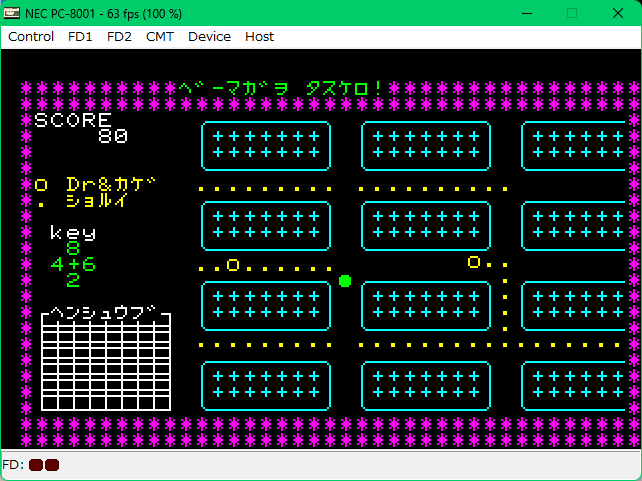Click the yellow O left of the green ball

pyautogui.click(x=233, y=265)
